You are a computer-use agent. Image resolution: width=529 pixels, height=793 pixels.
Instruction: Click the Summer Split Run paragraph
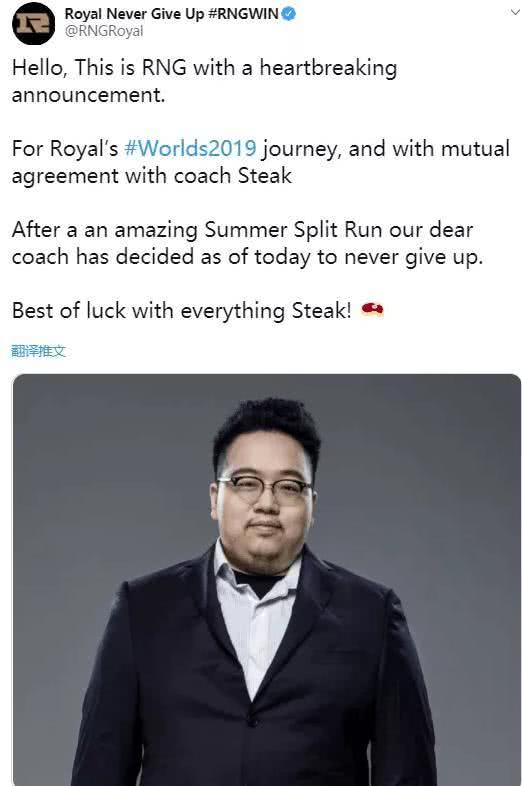tap(247, 243)
